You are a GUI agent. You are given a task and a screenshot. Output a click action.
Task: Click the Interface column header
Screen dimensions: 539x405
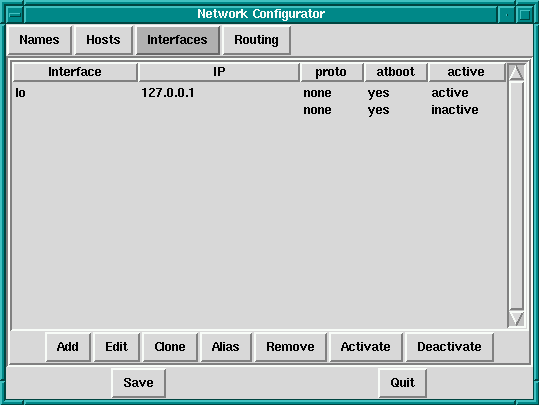coord(75,72)
